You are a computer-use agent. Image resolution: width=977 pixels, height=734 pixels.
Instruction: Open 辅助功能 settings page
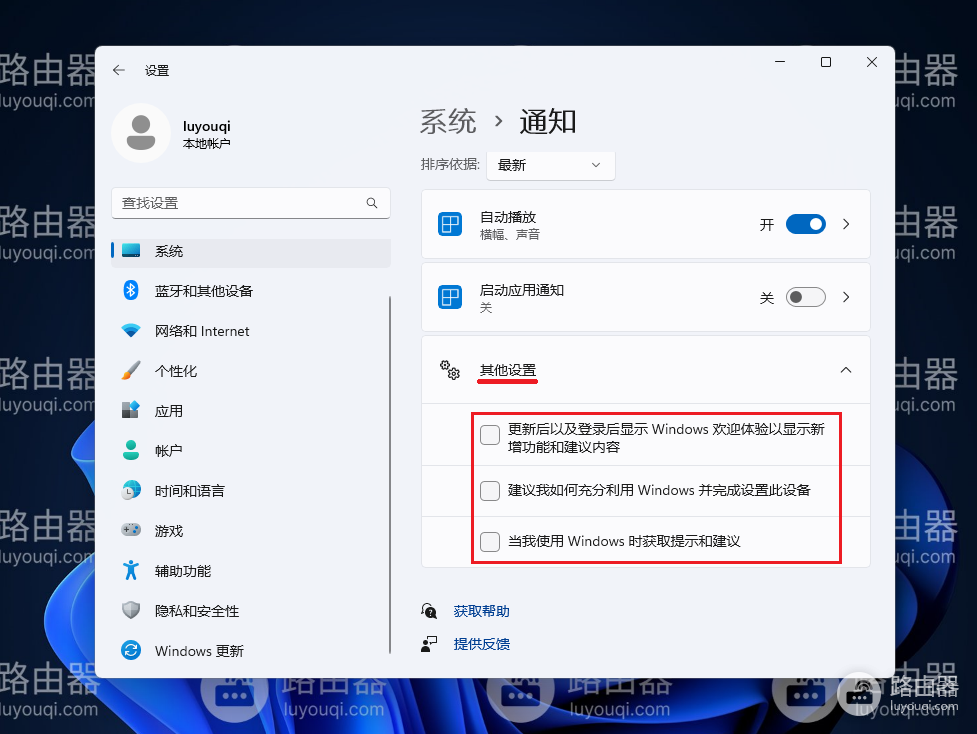point(251,571)
